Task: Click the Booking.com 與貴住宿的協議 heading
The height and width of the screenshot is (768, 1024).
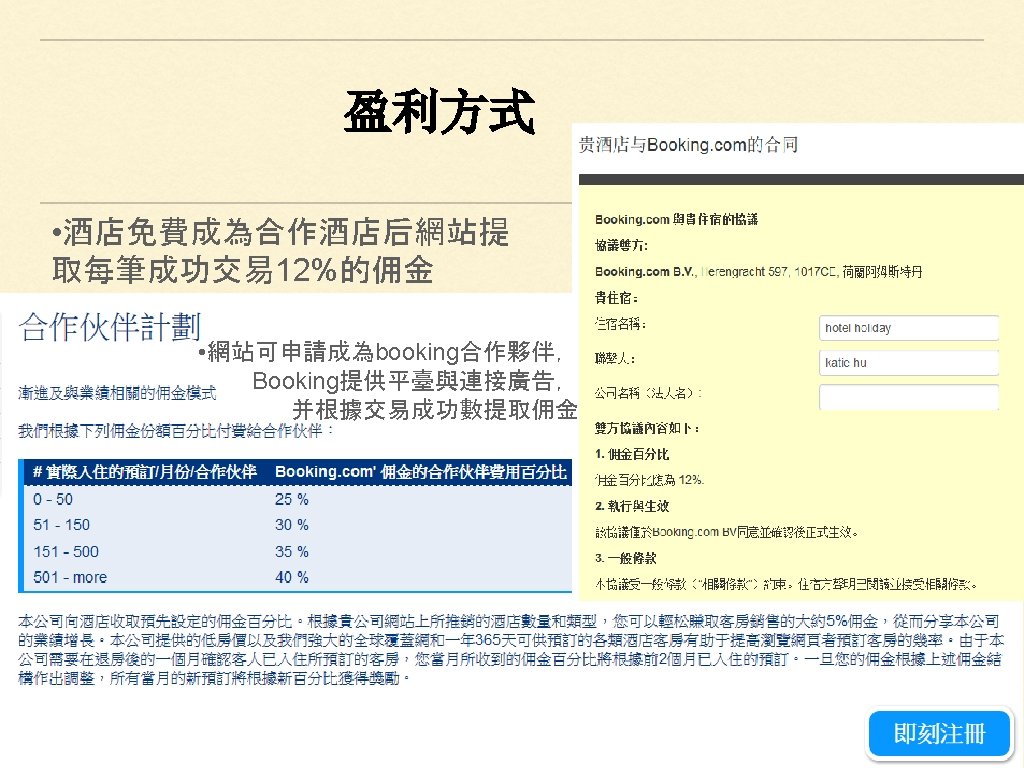Action: (x=677, y=219)
